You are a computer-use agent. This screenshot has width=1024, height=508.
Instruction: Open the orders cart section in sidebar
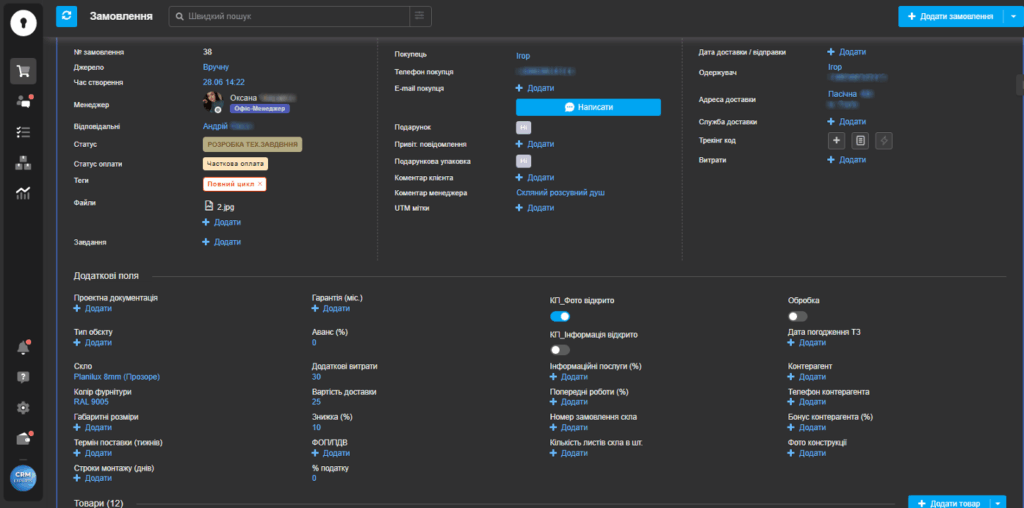[x=23, y=71]
